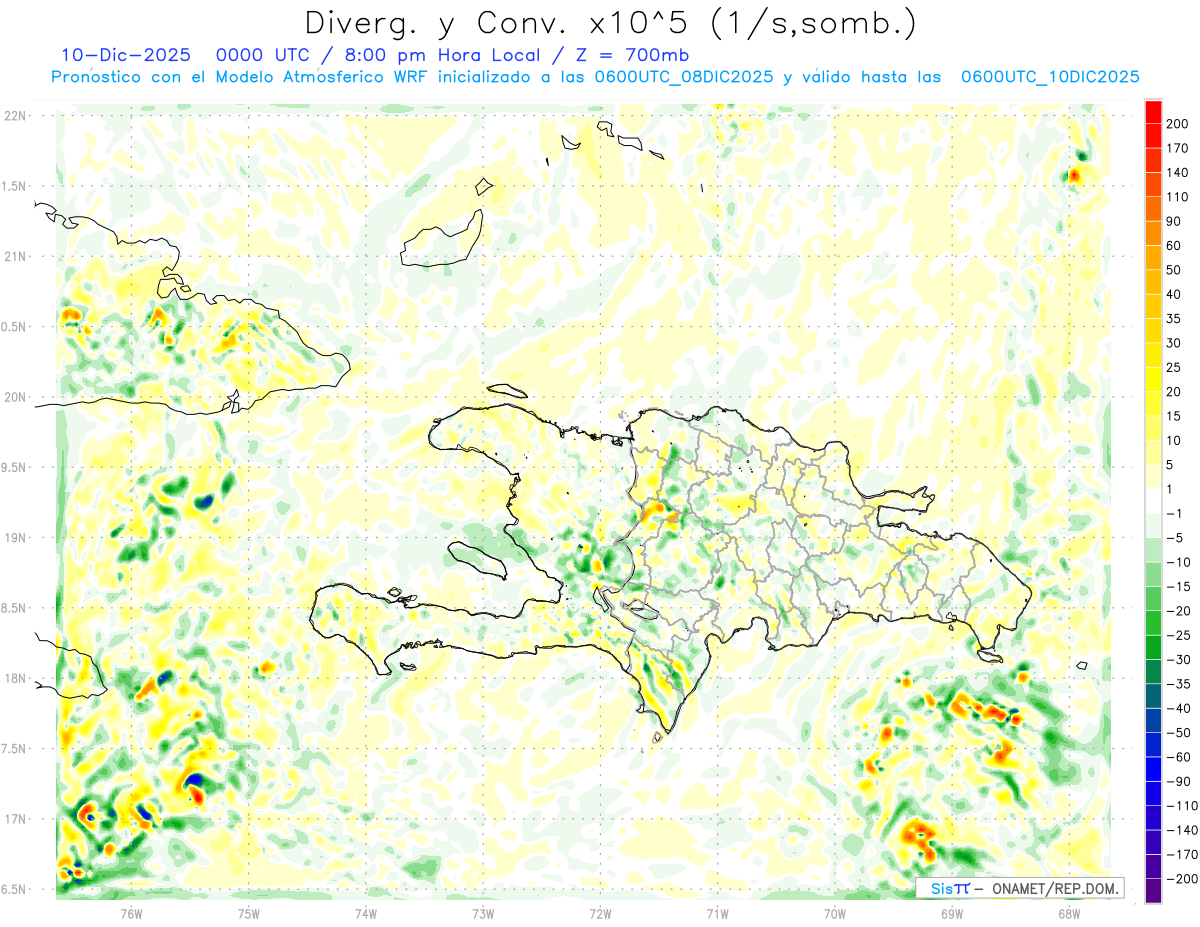1200x927 pixels.
Task: Click the '-200' colorbar value
Action: [1182, 878]
